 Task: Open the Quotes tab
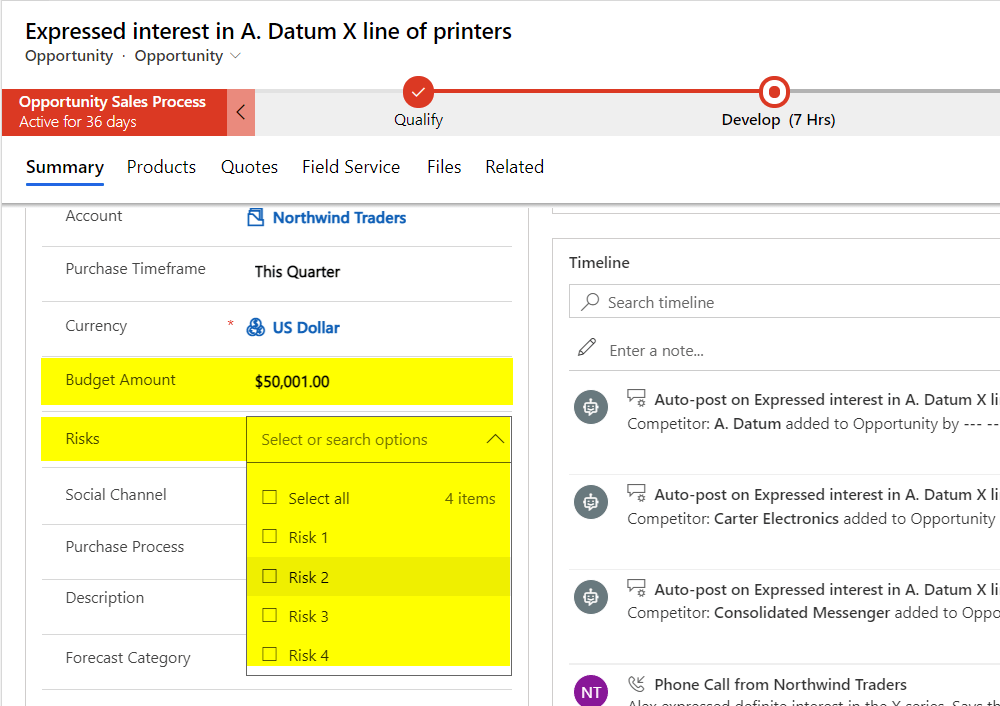[x=249, y=167]
